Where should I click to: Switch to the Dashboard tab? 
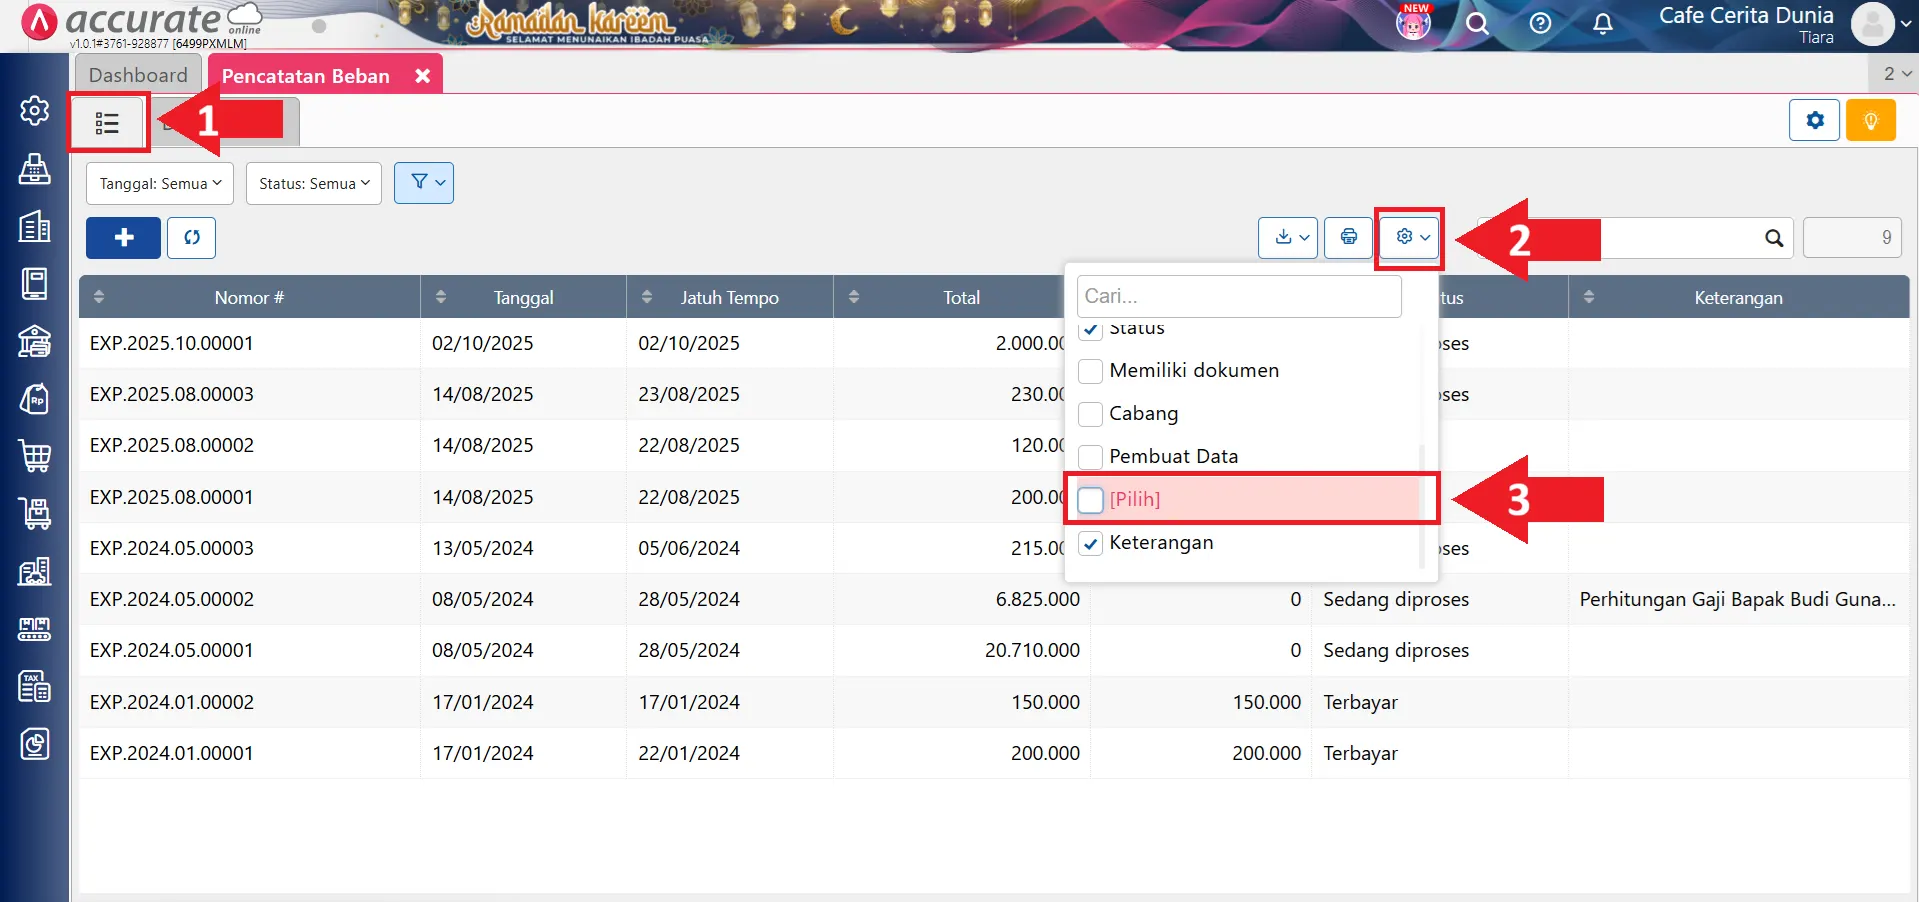pos(138,75)
